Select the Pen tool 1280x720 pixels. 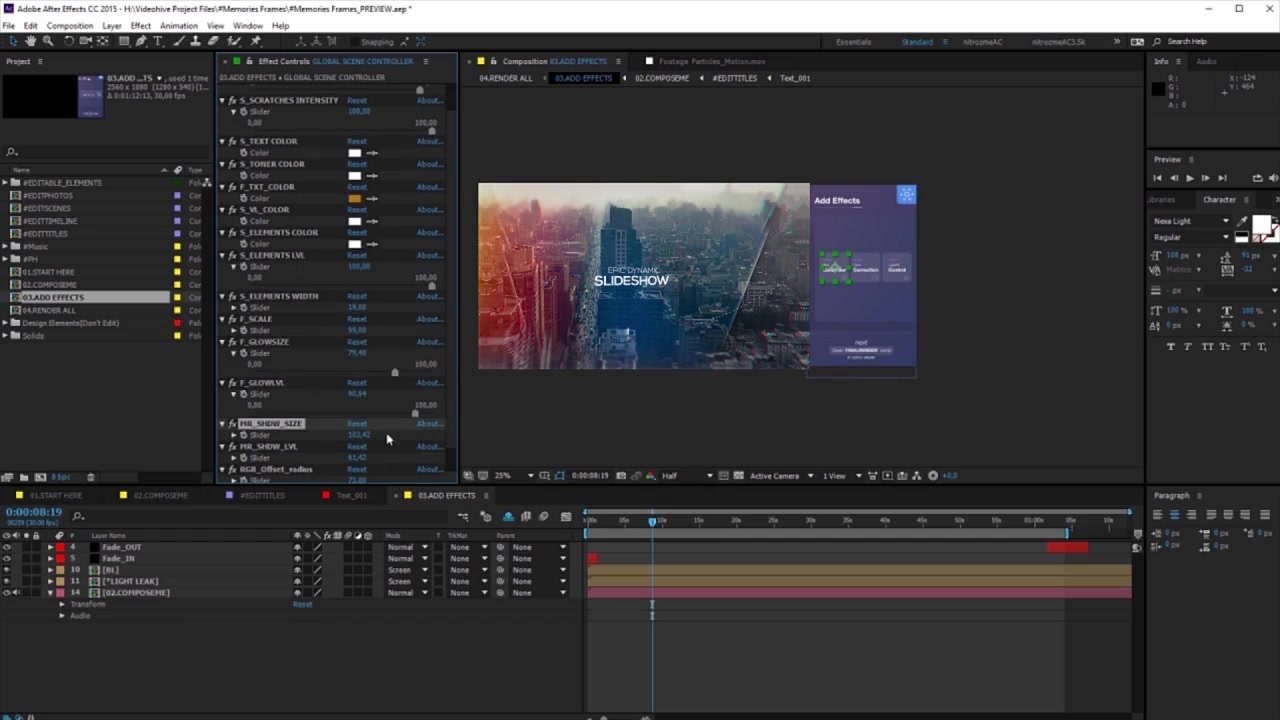point(141,41)
